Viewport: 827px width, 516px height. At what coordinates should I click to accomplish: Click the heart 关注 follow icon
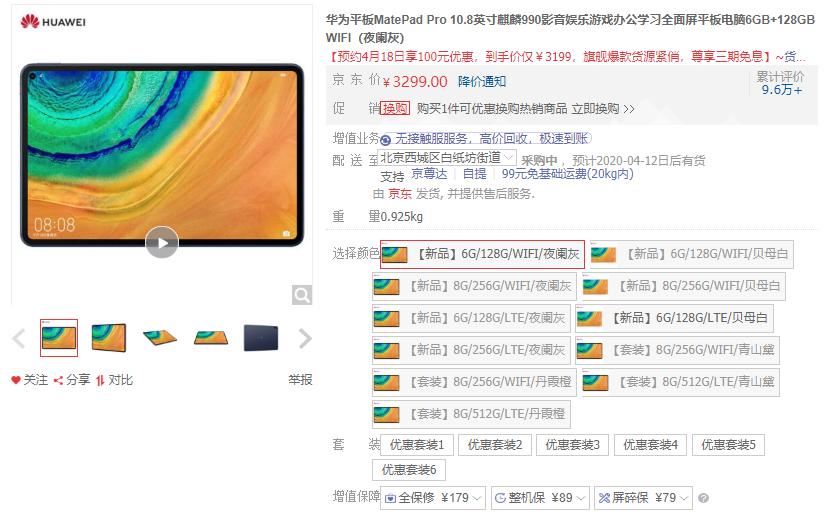(x=16, y=380)
